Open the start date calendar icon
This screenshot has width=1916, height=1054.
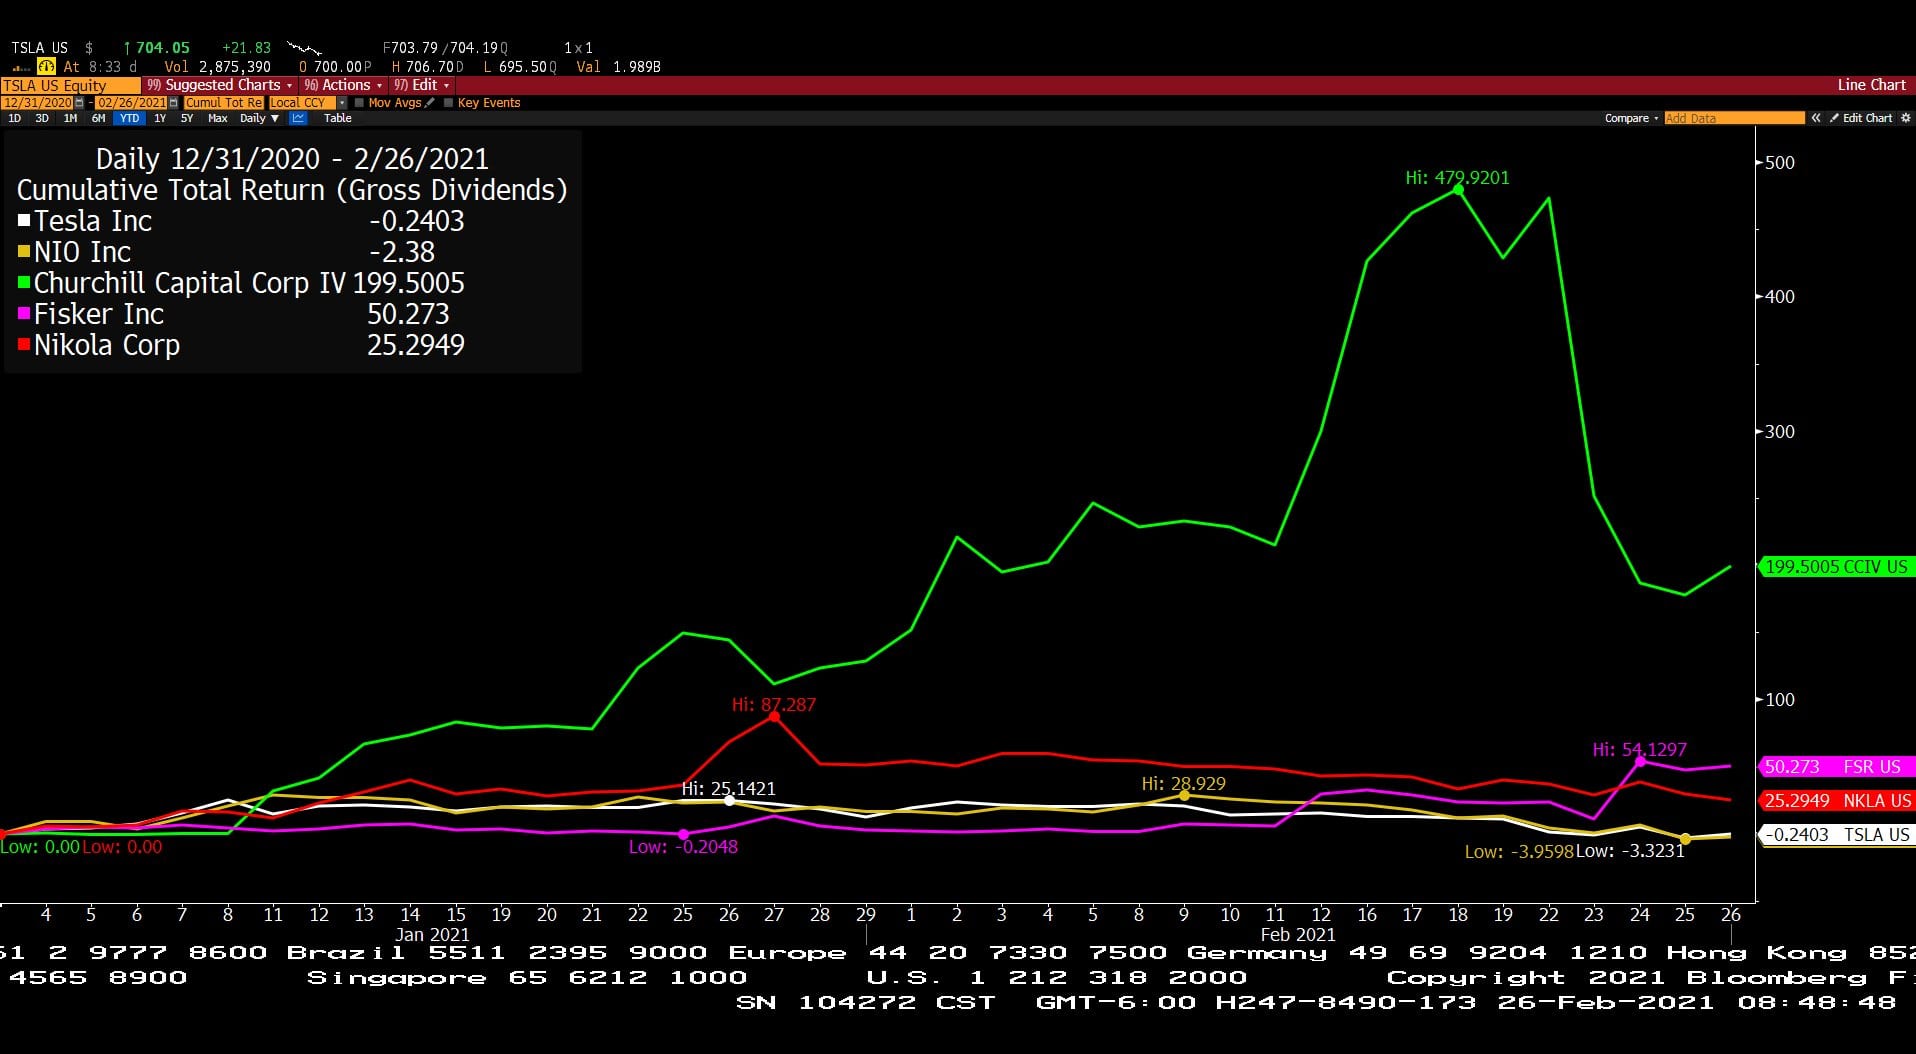coord(80,103)
